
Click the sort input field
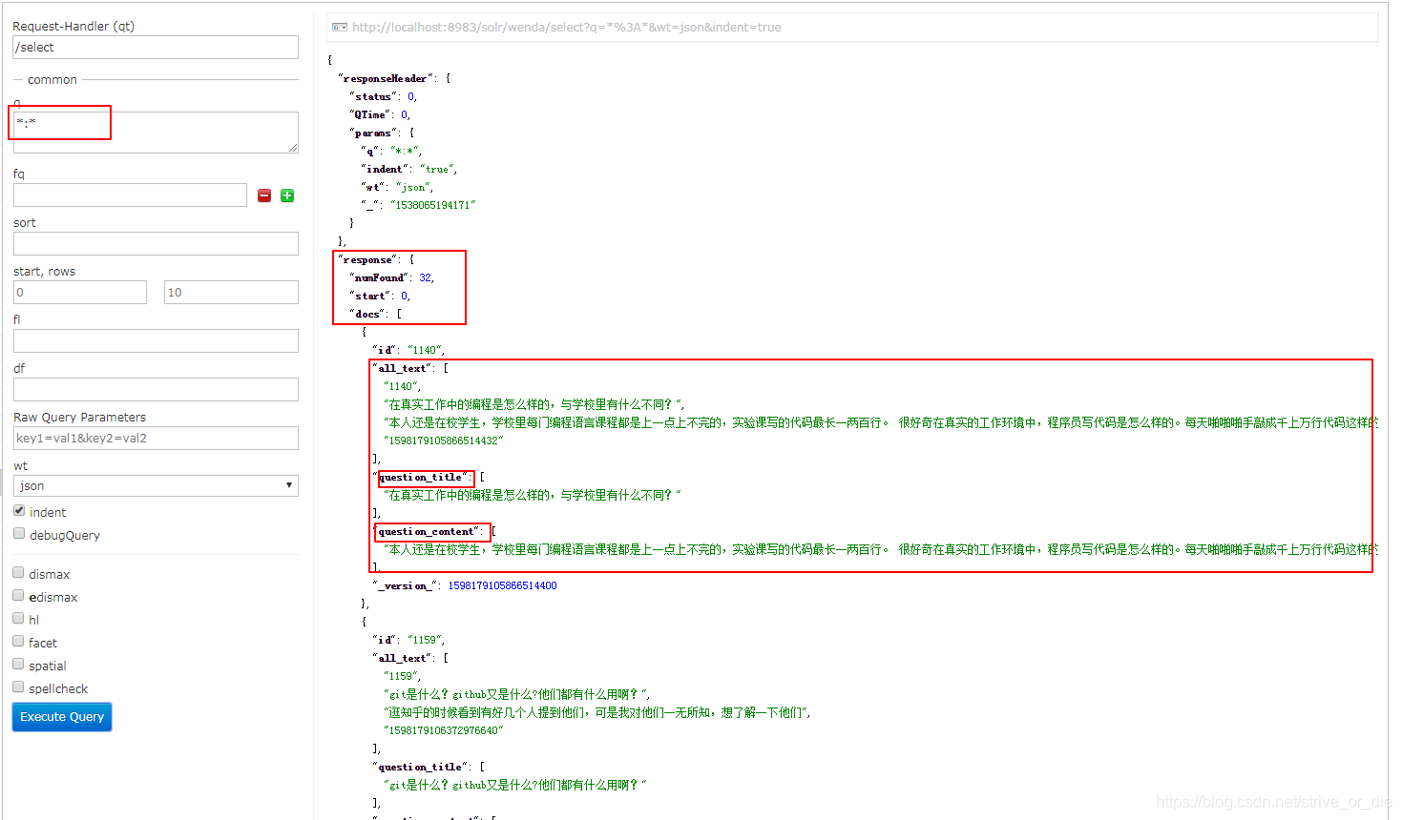(x=156, y=243)
